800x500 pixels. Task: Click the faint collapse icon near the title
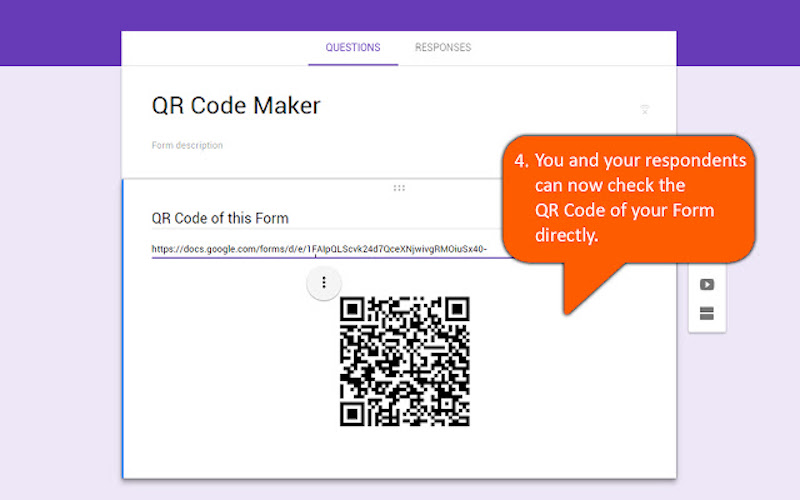pos(644,109)
